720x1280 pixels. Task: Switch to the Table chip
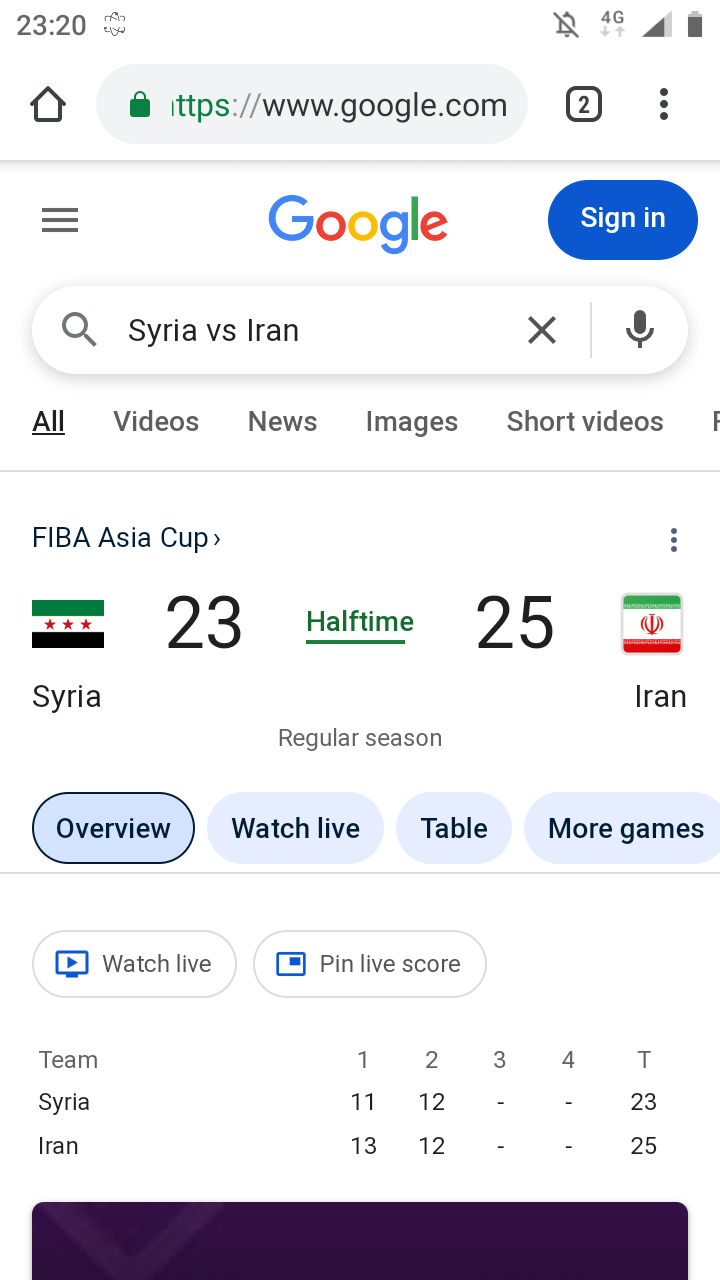point(454,828)
